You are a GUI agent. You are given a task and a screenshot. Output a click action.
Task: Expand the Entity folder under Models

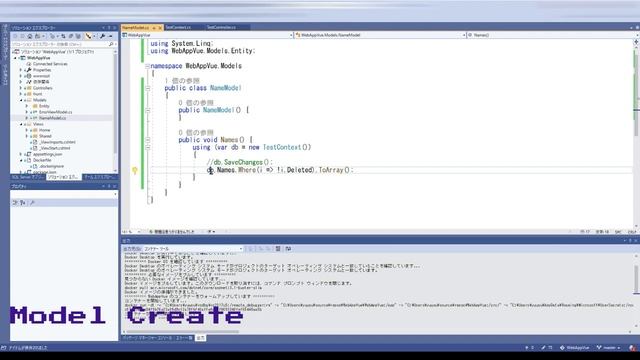click(x=27, y=106)
